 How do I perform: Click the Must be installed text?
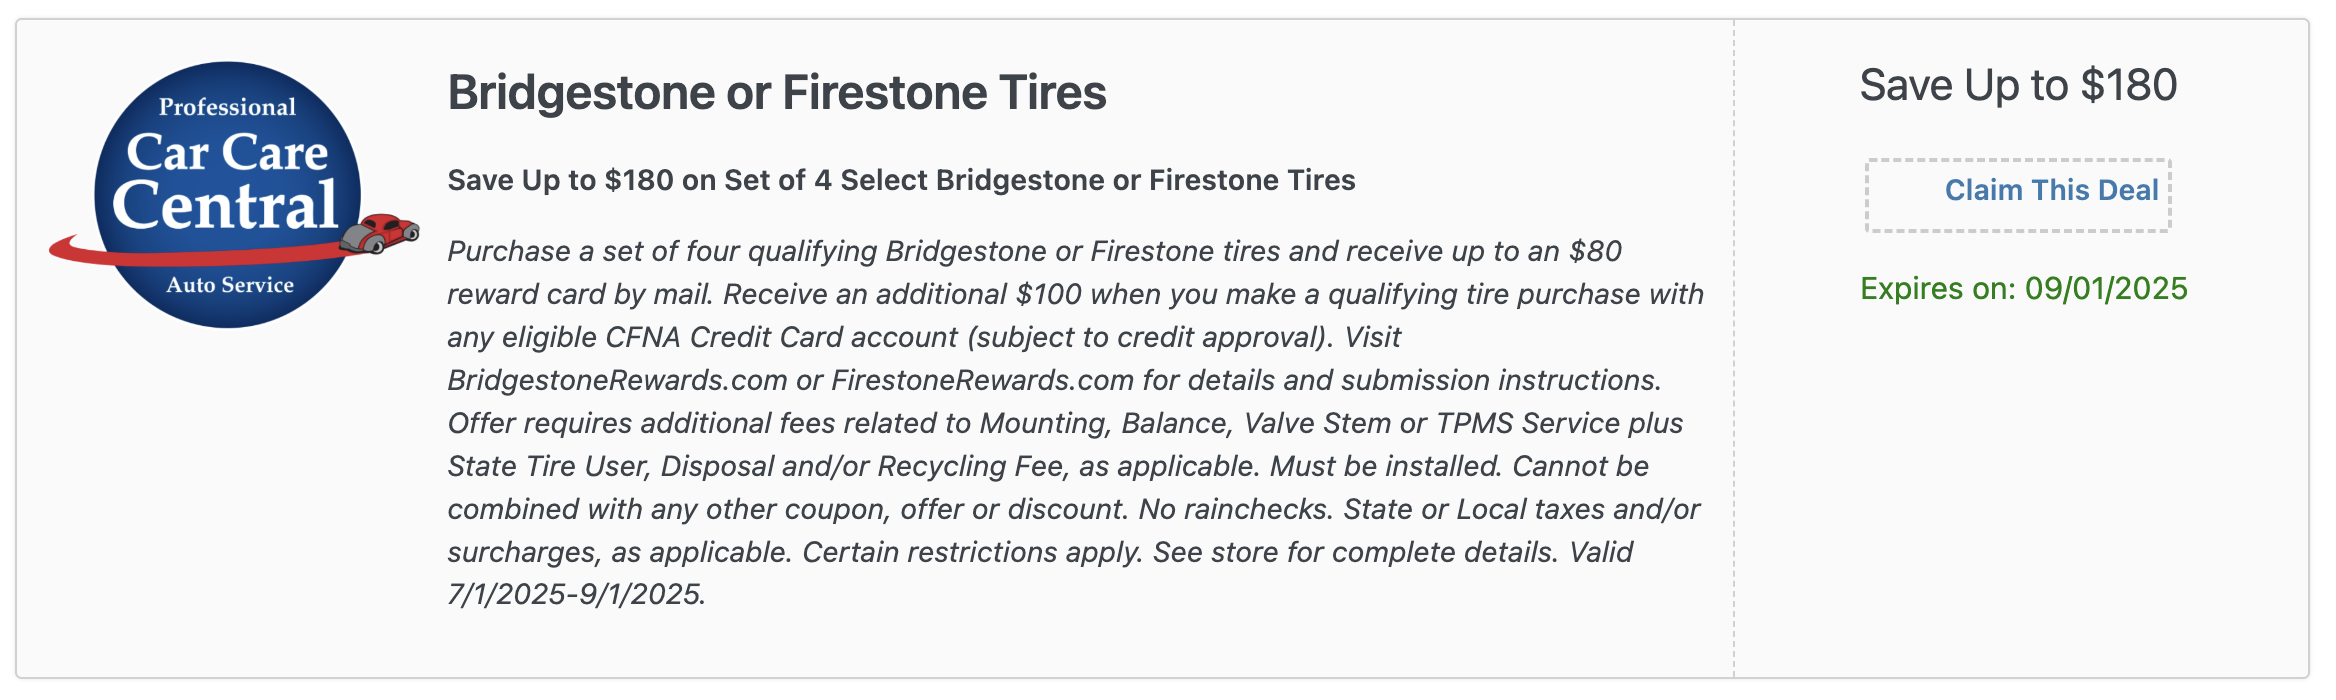pyautogui.click(x=1386, y=466)
